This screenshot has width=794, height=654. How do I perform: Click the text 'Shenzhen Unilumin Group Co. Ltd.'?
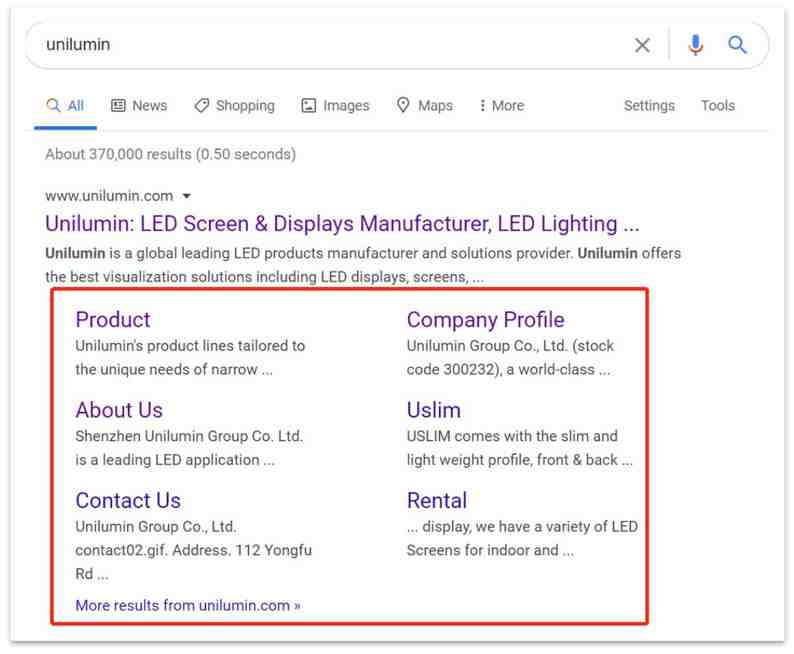(x=189, y=436)
